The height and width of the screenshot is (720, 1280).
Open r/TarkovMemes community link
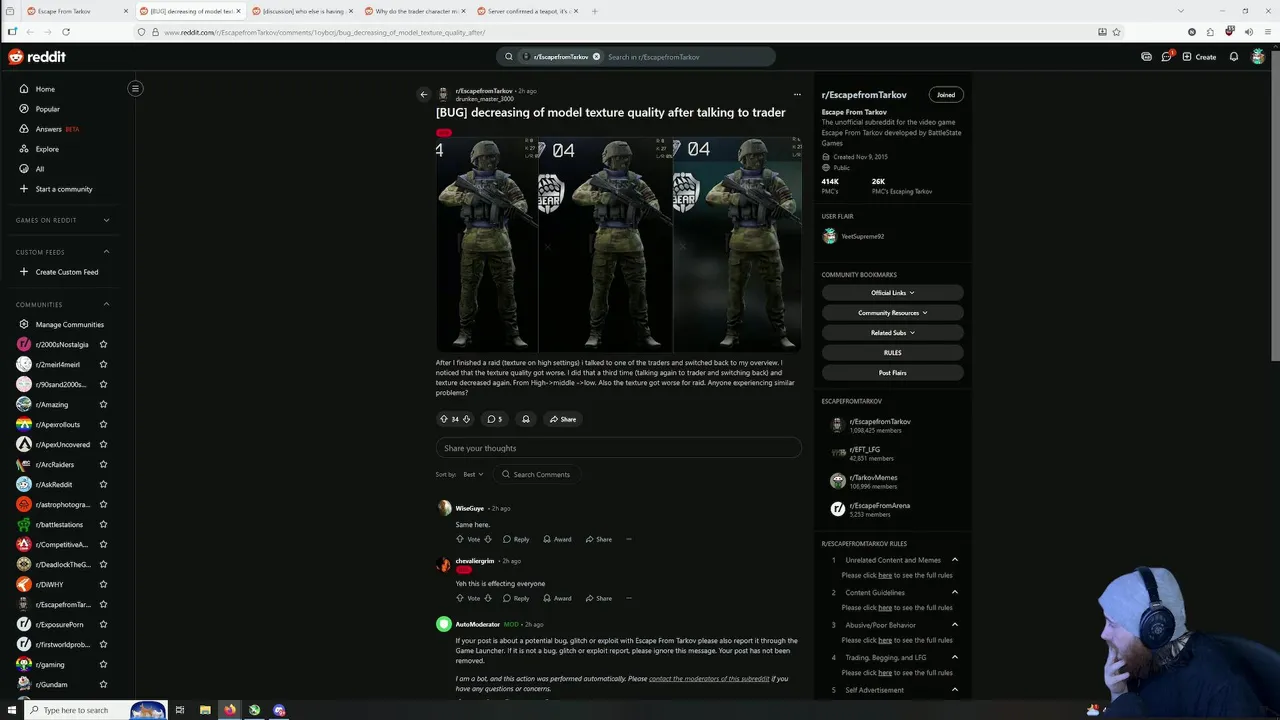873,478
